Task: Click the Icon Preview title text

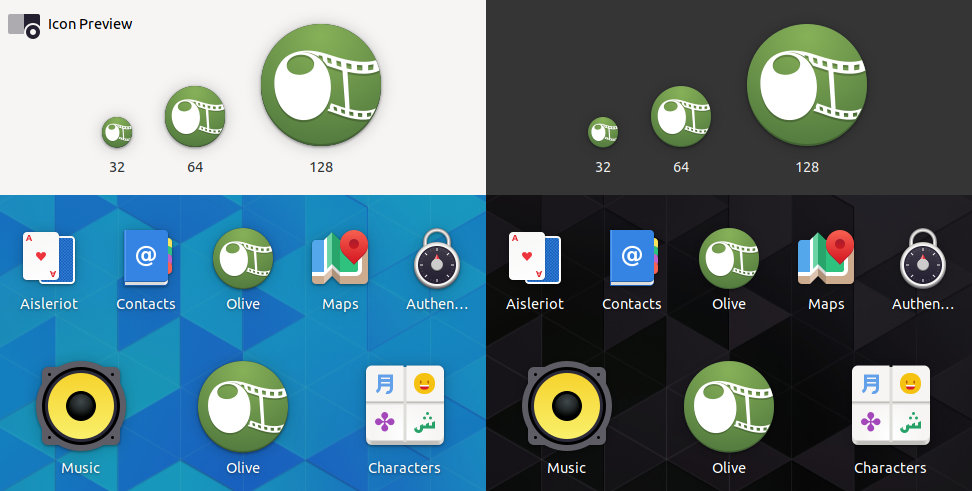Action: 90,24
